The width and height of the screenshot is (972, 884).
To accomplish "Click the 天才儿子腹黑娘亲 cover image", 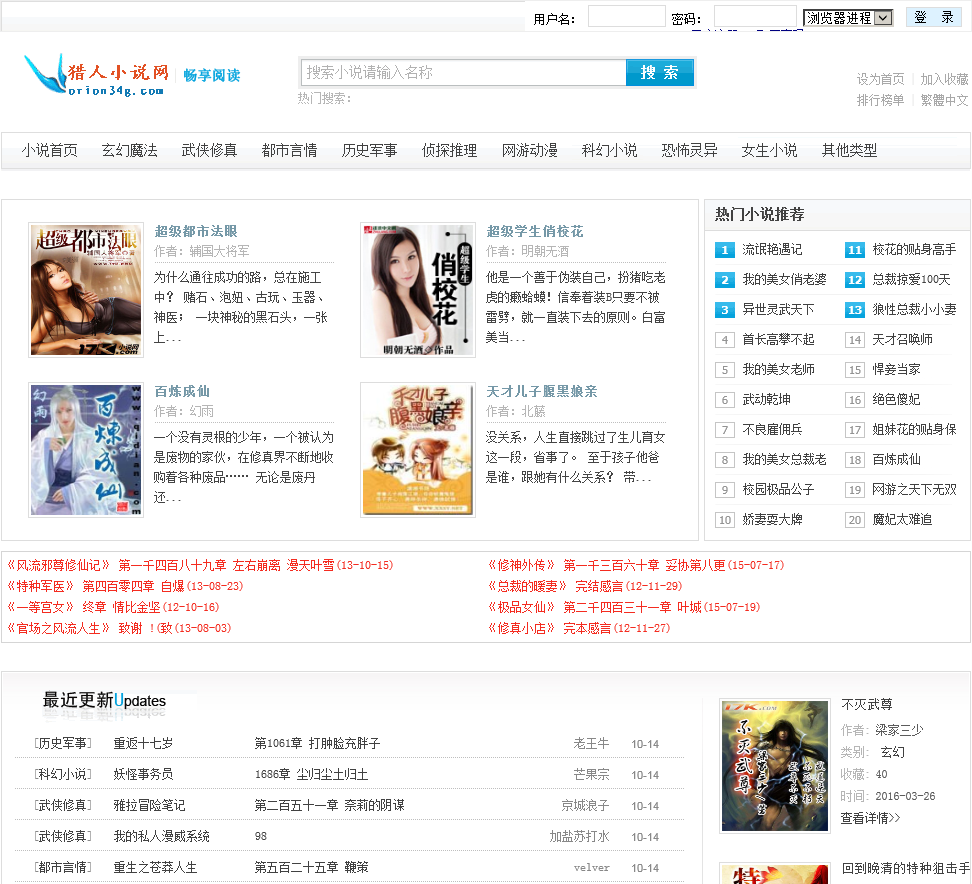I will coord(418,450).
